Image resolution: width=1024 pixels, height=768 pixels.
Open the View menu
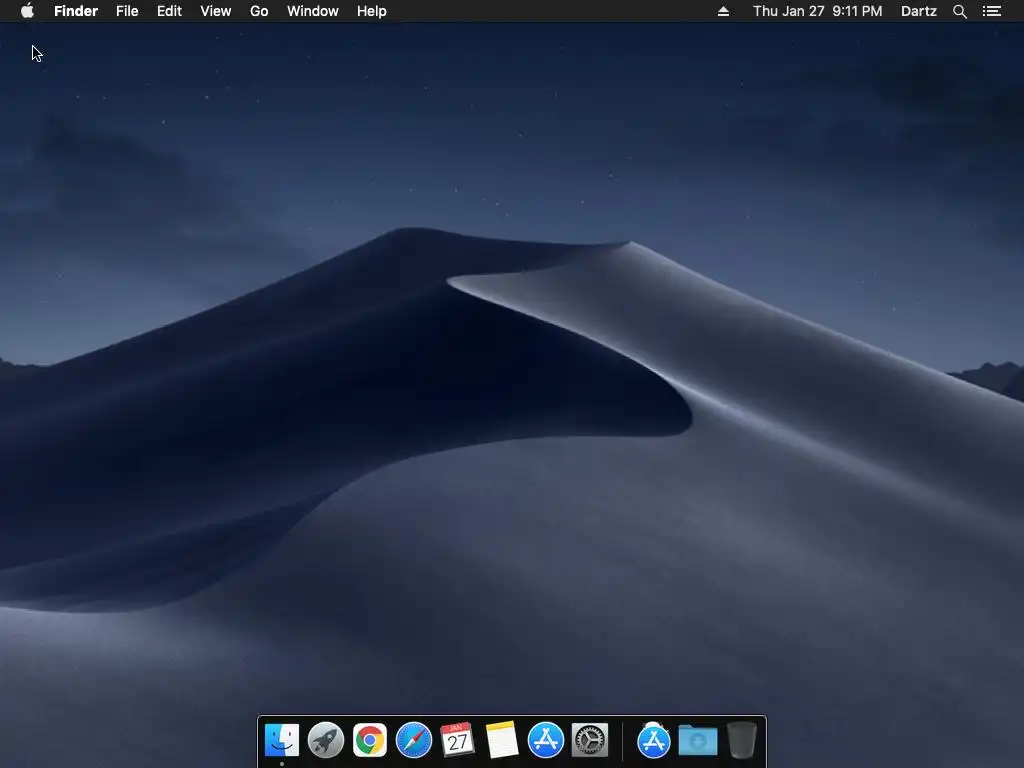coord(216,11)
